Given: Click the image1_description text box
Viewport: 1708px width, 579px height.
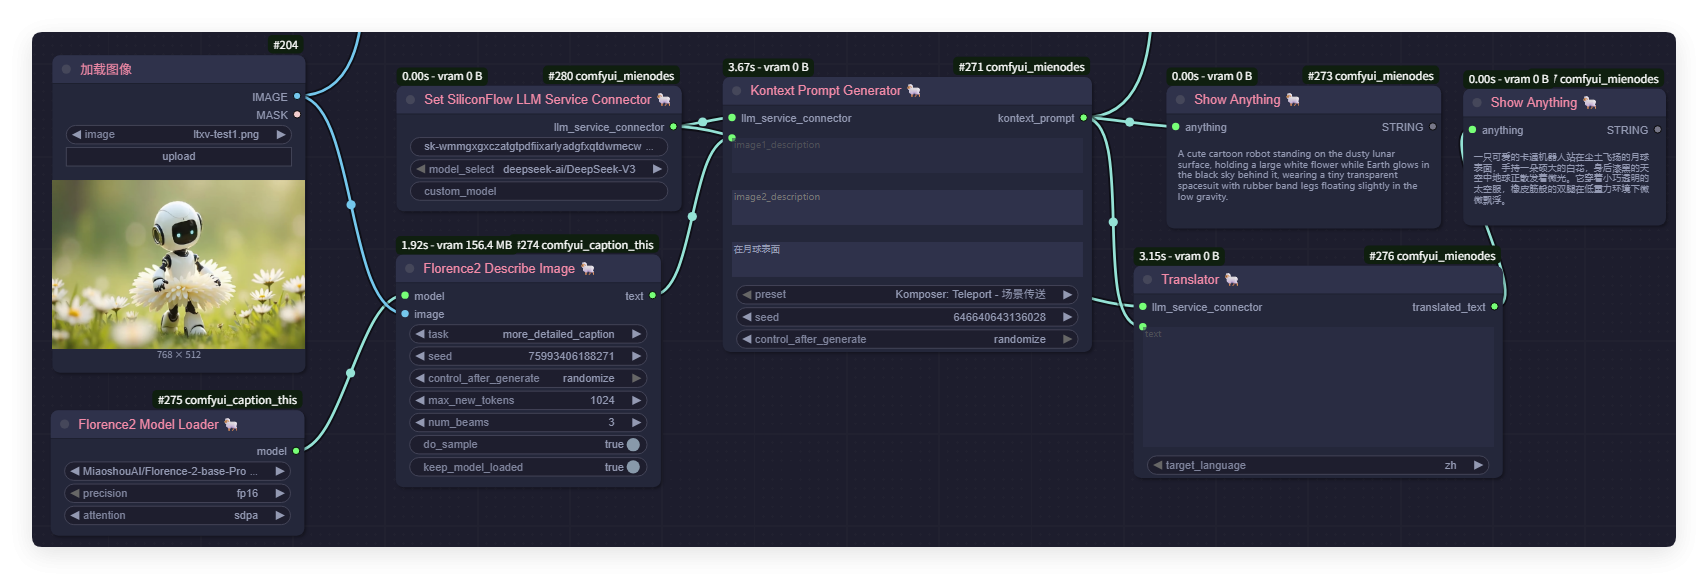Looking at the screenshot, I should (x=907, y=155).
